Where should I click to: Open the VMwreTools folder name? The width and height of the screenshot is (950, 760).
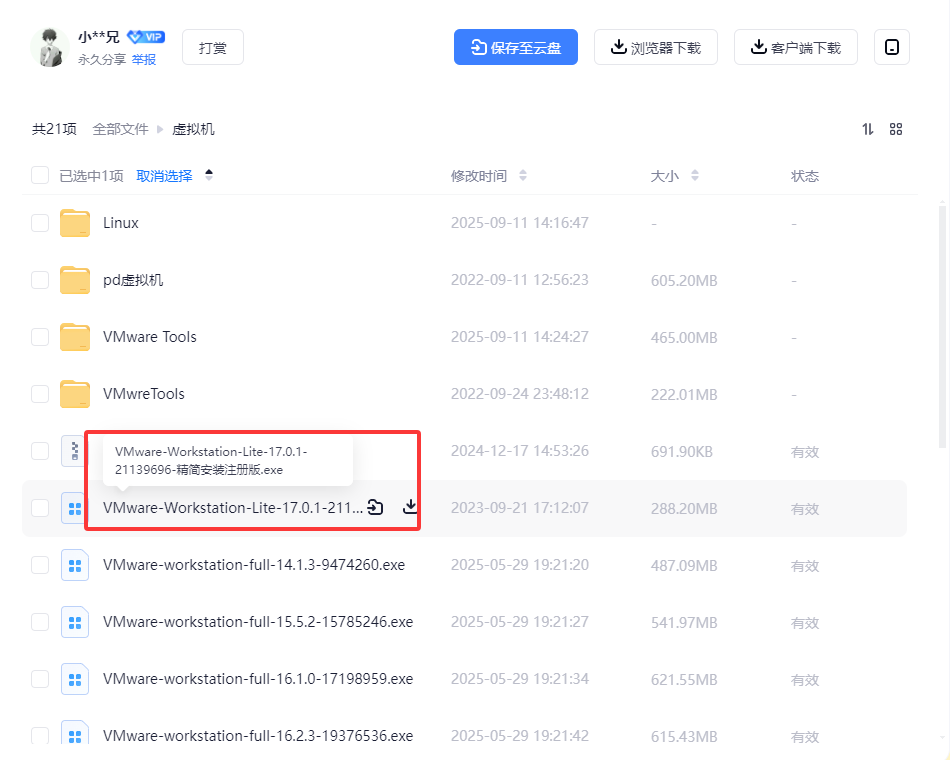point(144,394)
